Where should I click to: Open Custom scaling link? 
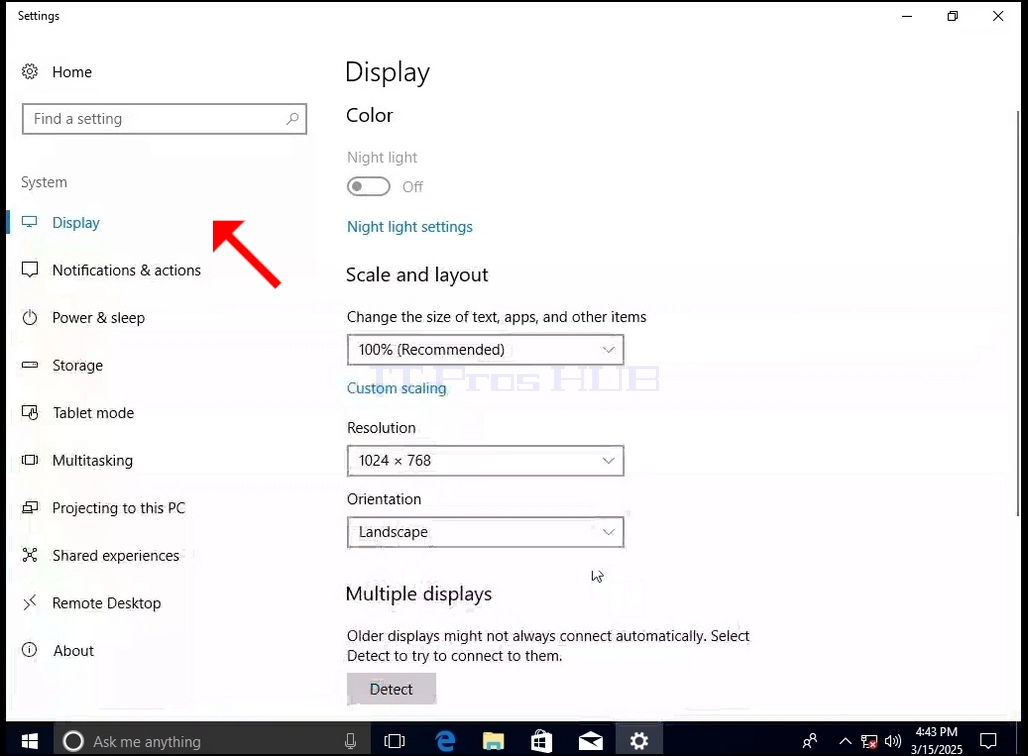click(x=397, y=388)
